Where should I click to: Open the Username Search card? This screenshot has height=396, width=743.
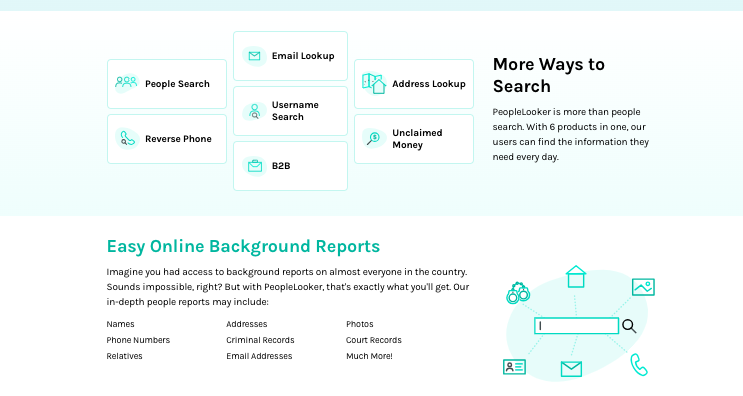point(290,111)
